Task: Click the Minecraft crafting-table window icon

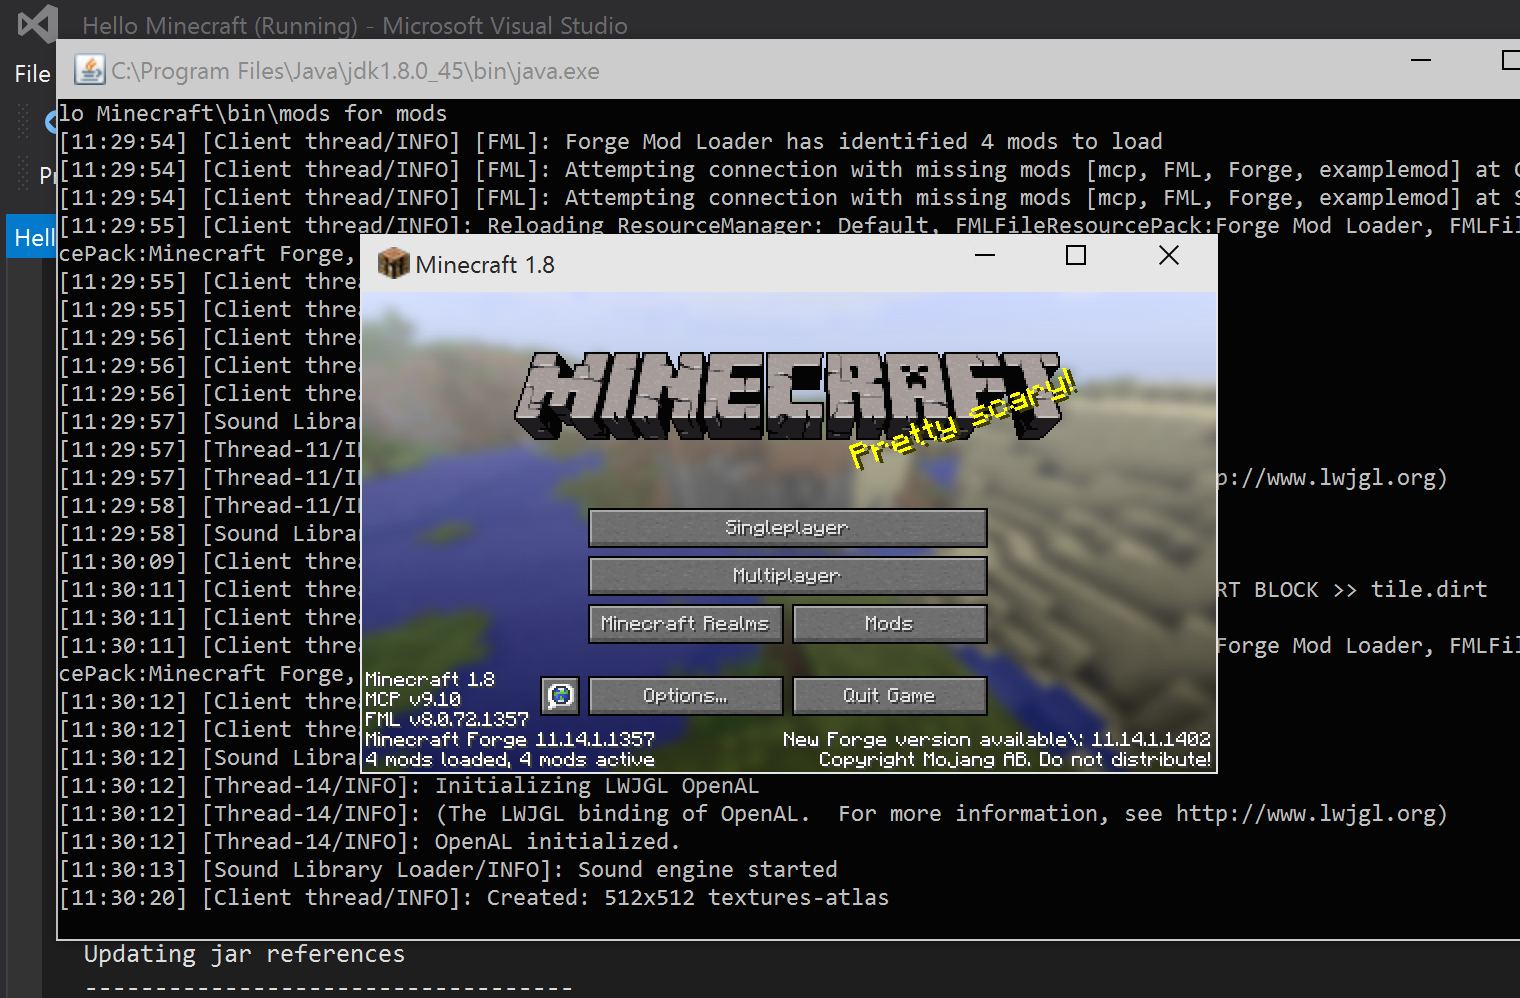Action: tap(393, 264)
